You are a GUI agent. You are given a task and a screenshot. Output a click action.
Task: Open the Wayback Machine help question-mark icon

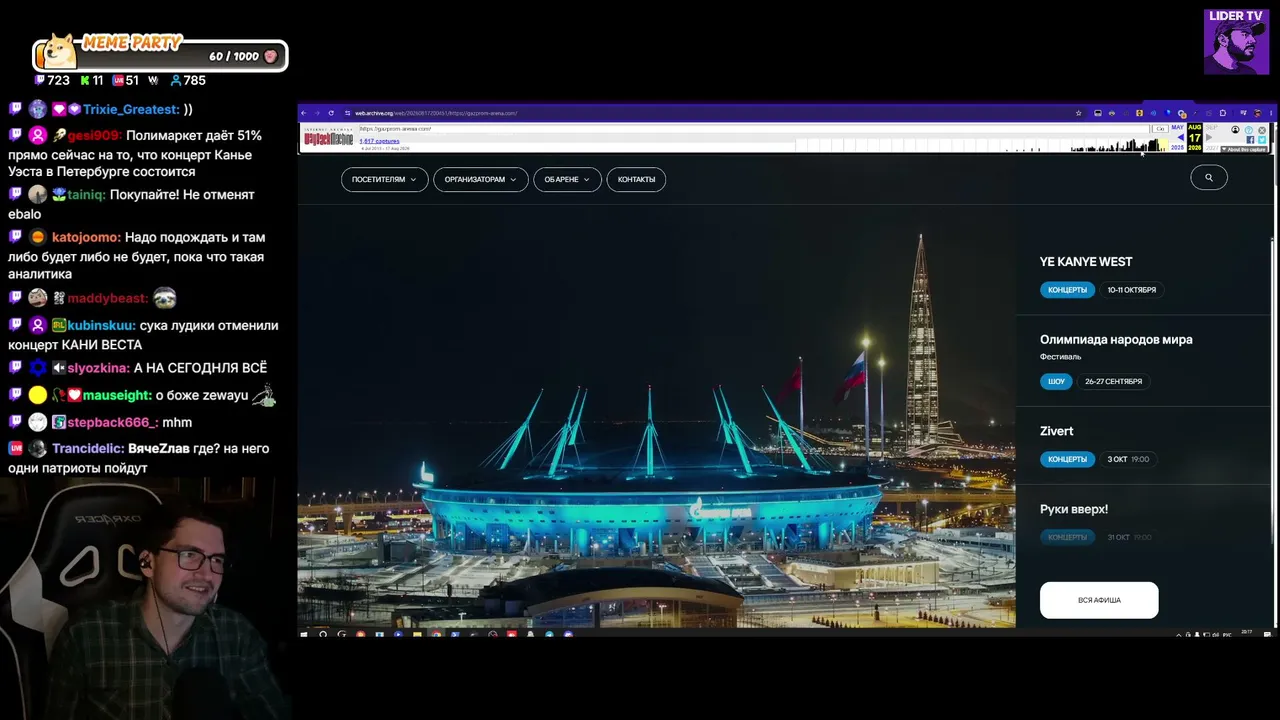coord(1250,130)
